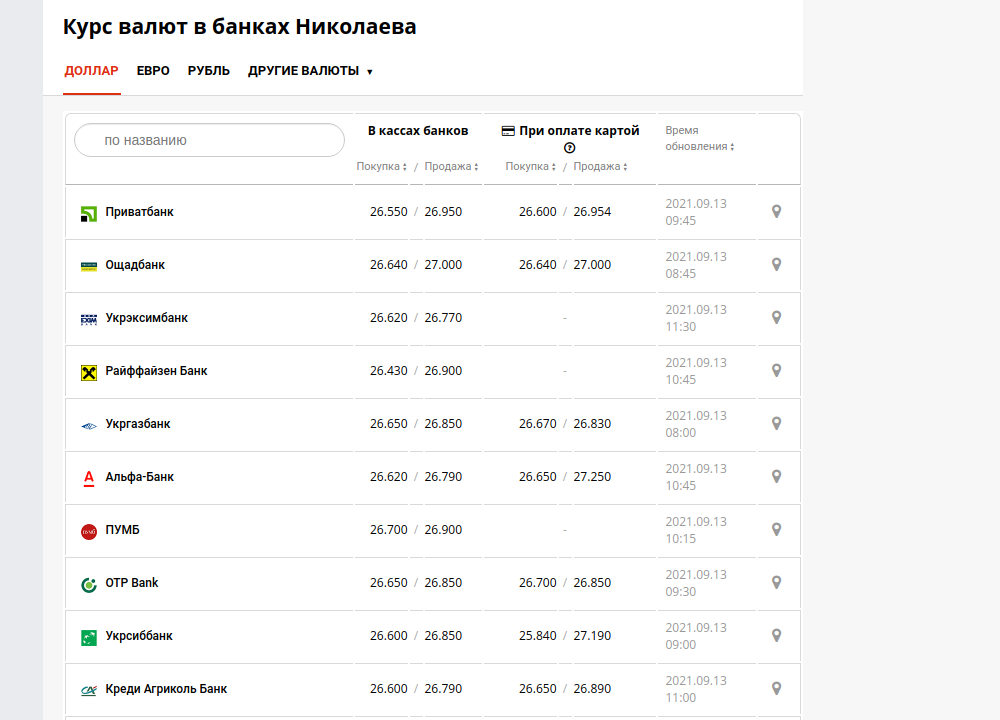The height and width of the screenshot is (720, 1000).
Task: Select OTP Bank card buy rate 26.700
Action: [538, 582]
